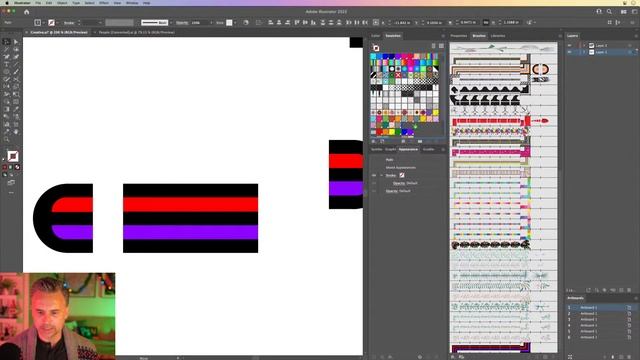The height and width of the screenshot is (360, 640).
Task: Select the Selection tool in the toolbar
Action: coord(6,42)
